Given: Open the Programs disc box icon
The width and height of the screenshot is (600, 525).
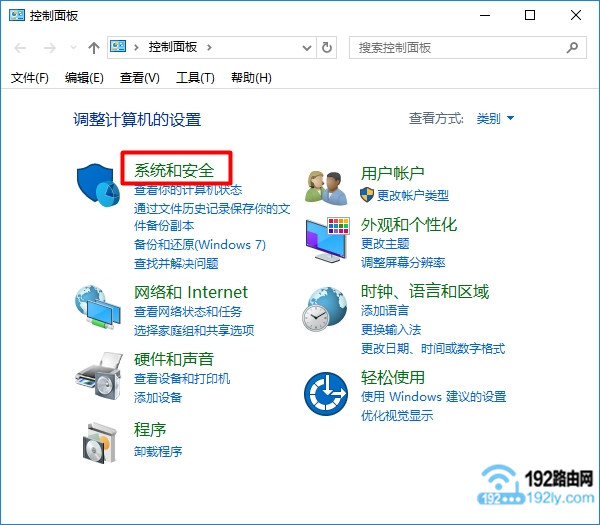Looking at the screenshot, I should point(100,443).
